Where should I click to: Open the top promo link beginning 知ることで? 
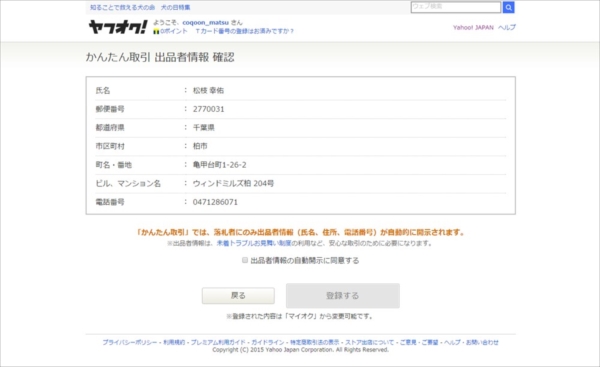[122, 7]
